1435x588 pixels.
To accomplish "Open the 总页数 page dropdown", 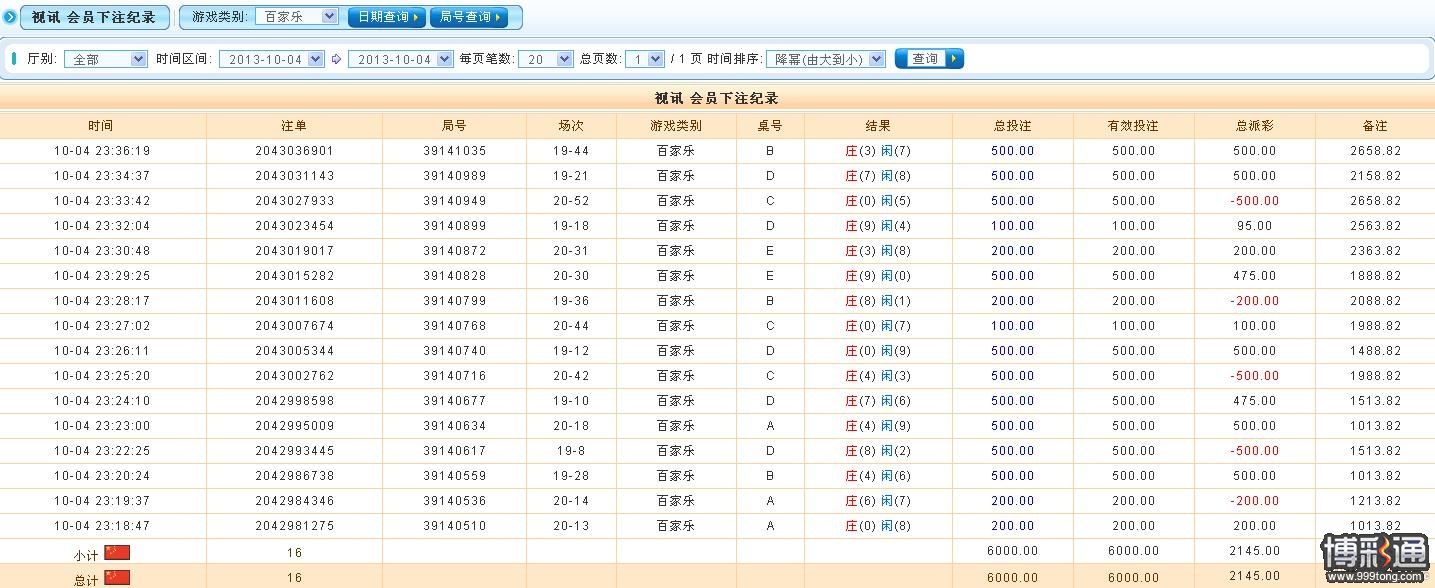I will [x=645, y=59].
